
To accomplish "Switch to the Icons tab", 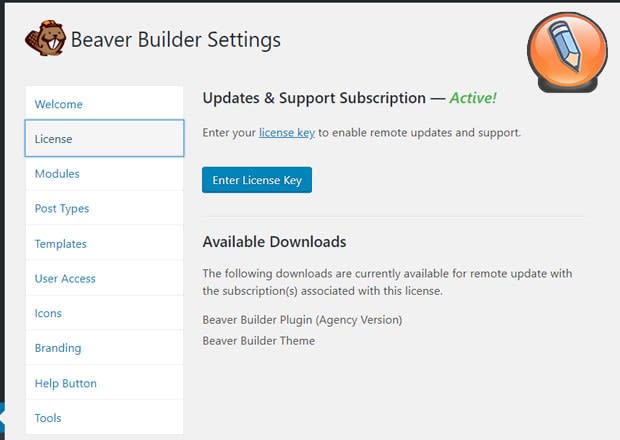I will pyautogui.click(x=104, y=313).
